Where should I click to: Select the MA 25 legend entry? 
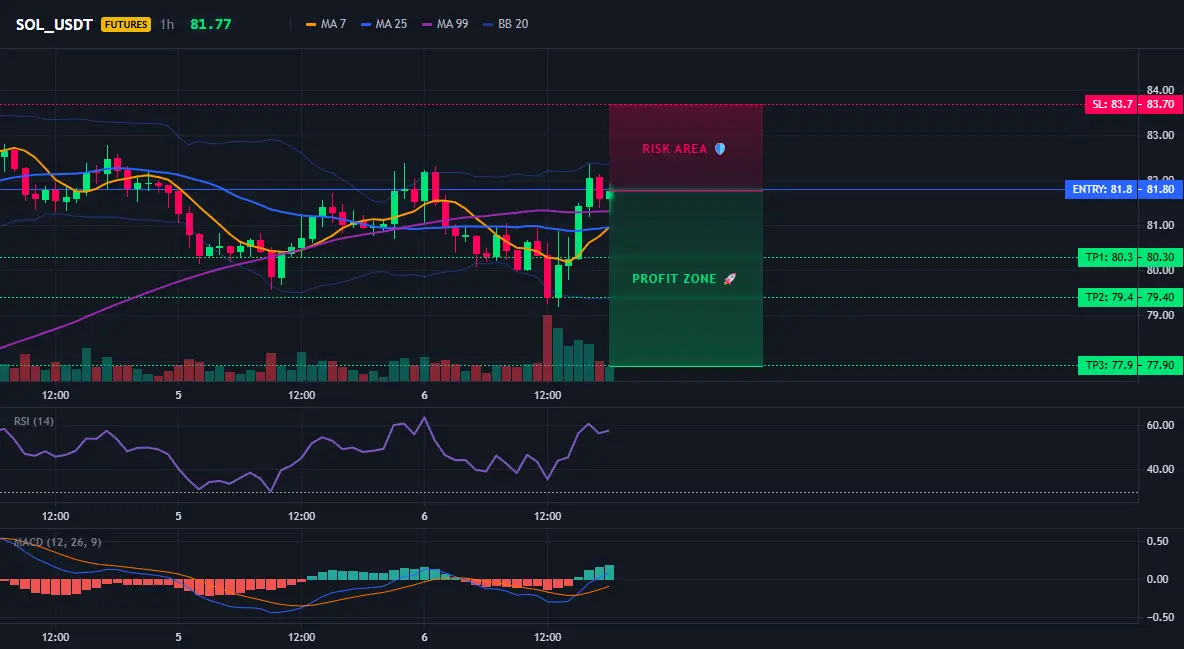[384, 24]
